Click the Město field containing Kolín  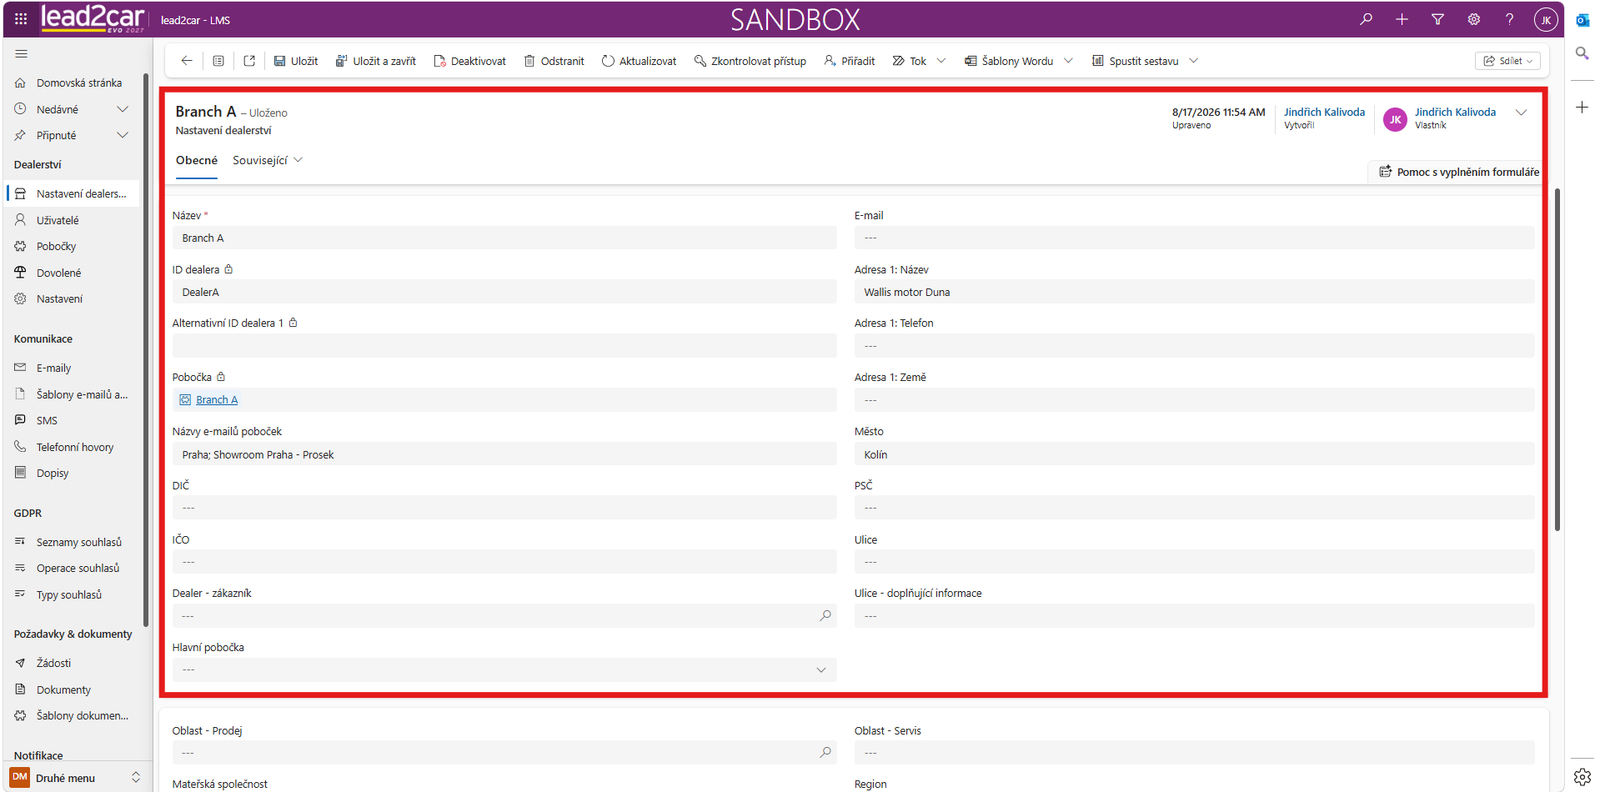(x=1194, y=454)
